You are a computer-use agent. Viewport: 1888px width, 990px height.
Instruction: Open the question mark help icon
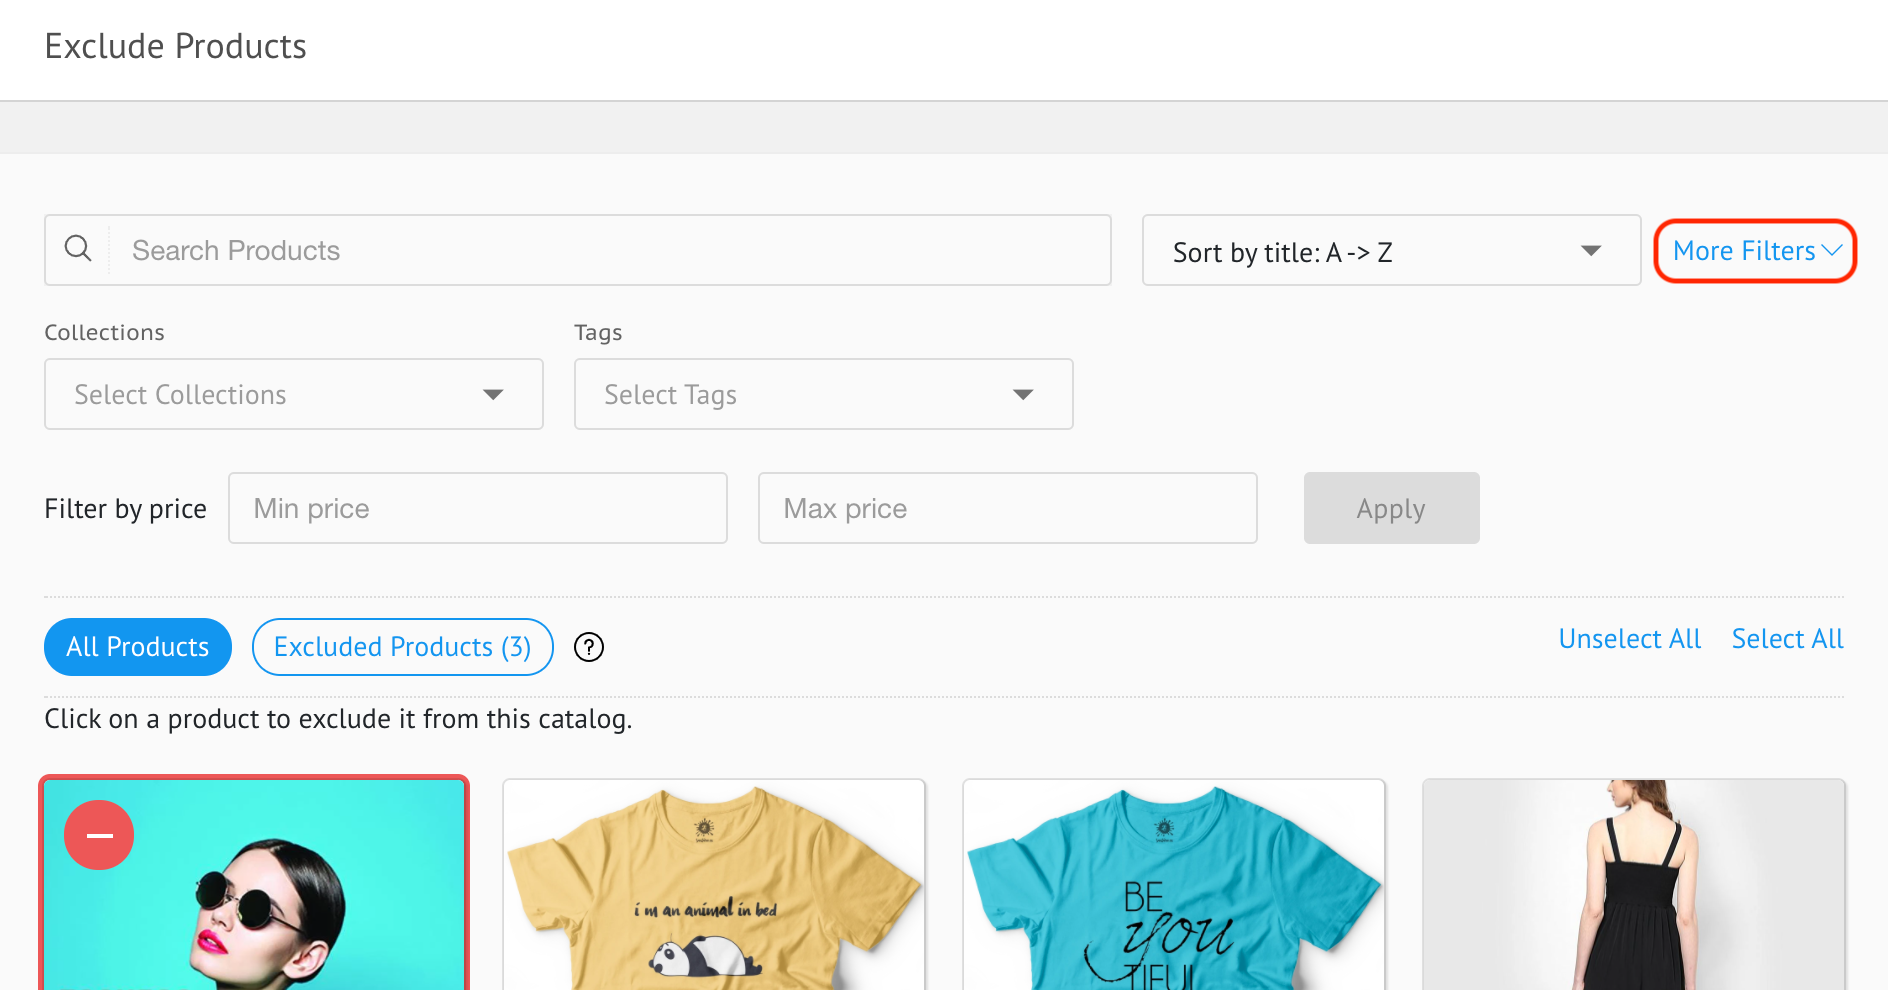(x=589, y=648)
